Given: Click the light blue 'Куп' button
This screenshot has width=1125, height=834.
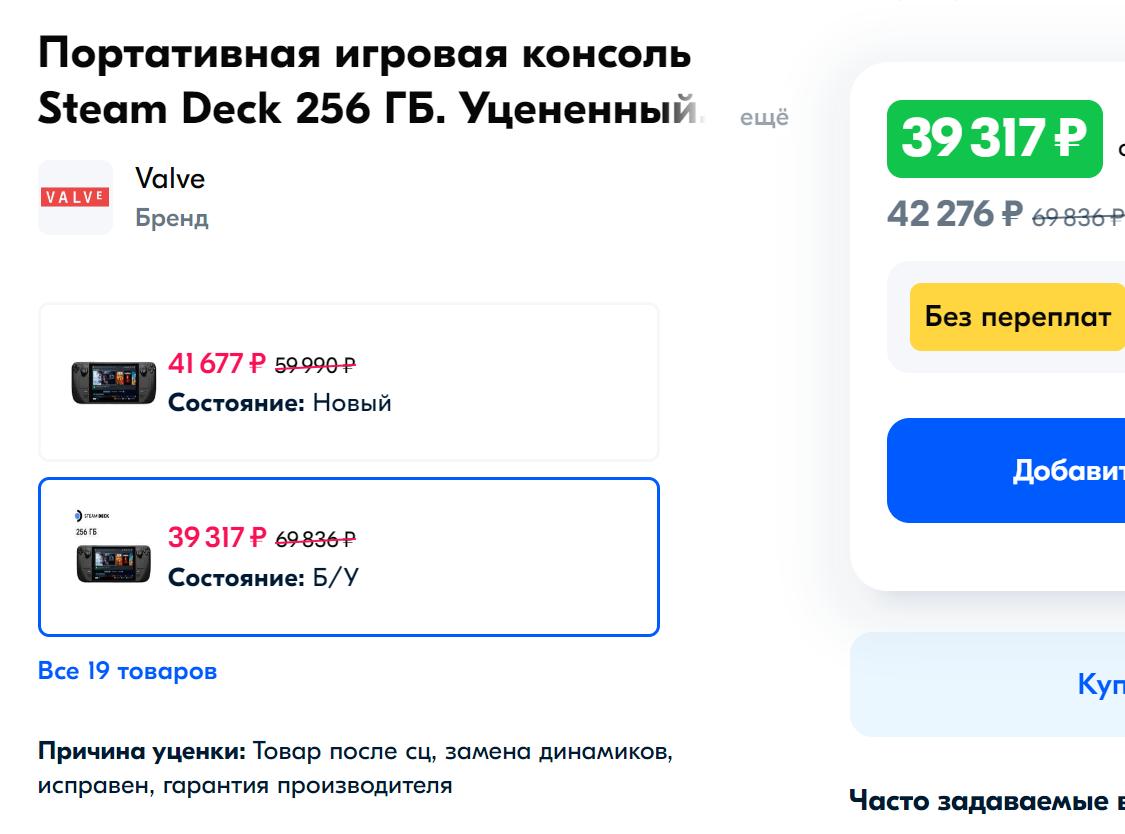Looking at the screenshot, I should pyautogui.click(x=987, y=684).
